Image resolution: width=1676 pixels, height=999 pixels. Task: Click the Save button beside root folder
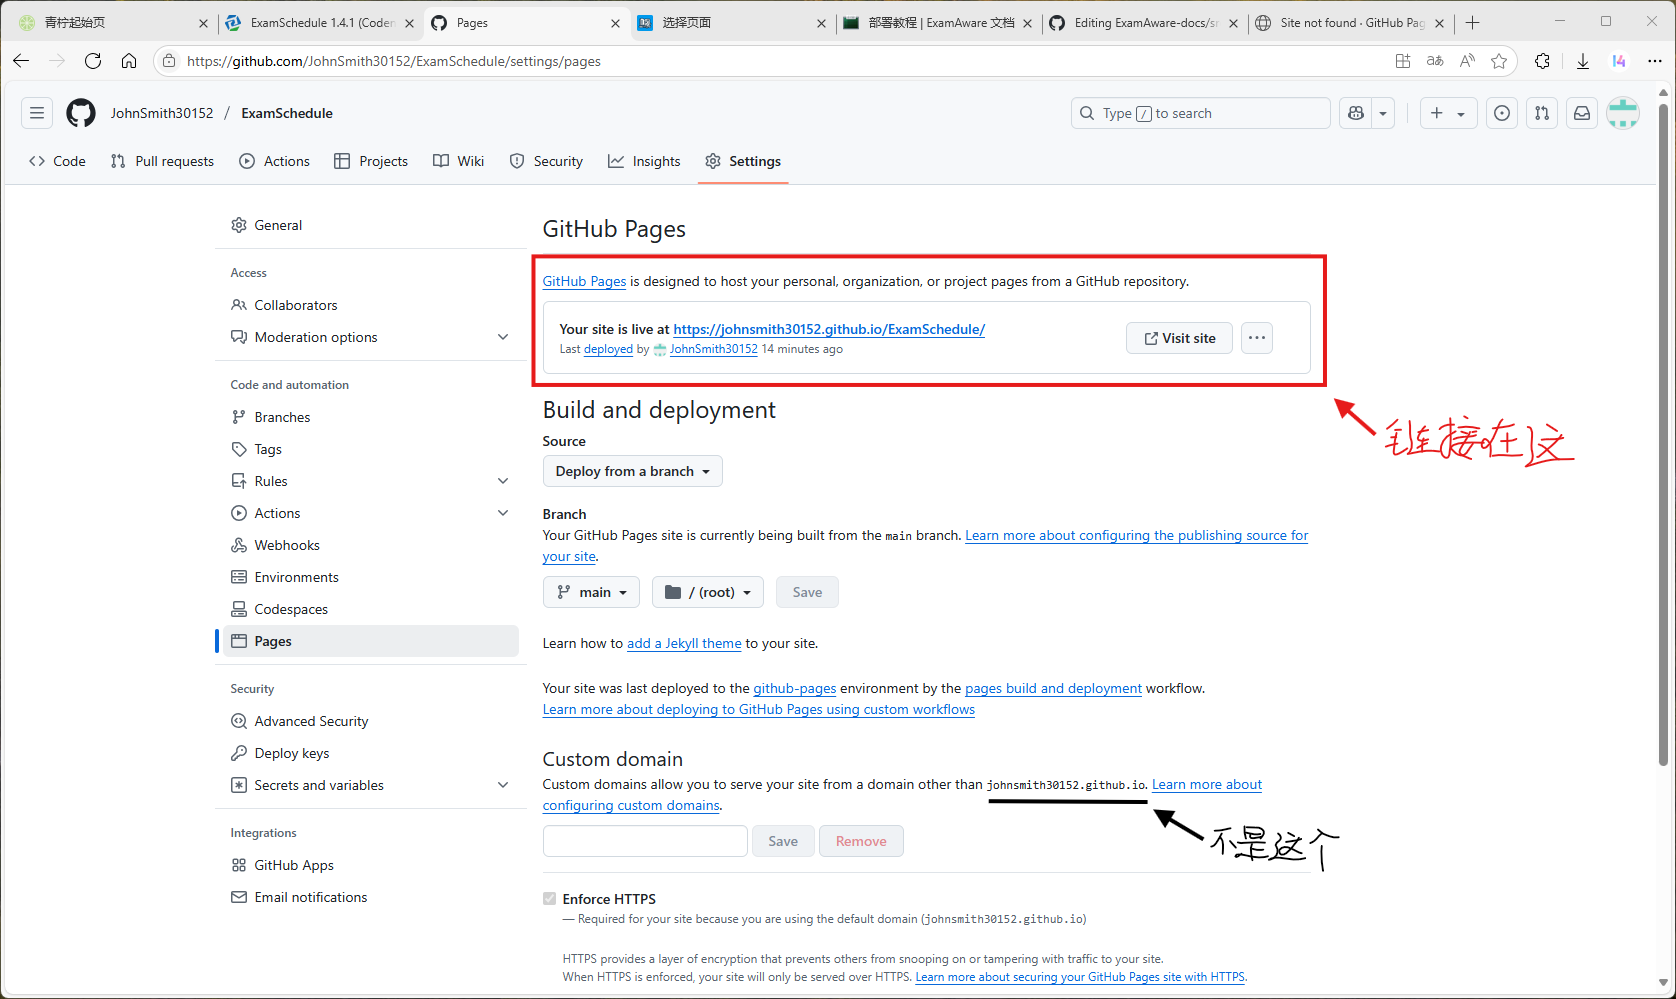pos(807,592)
